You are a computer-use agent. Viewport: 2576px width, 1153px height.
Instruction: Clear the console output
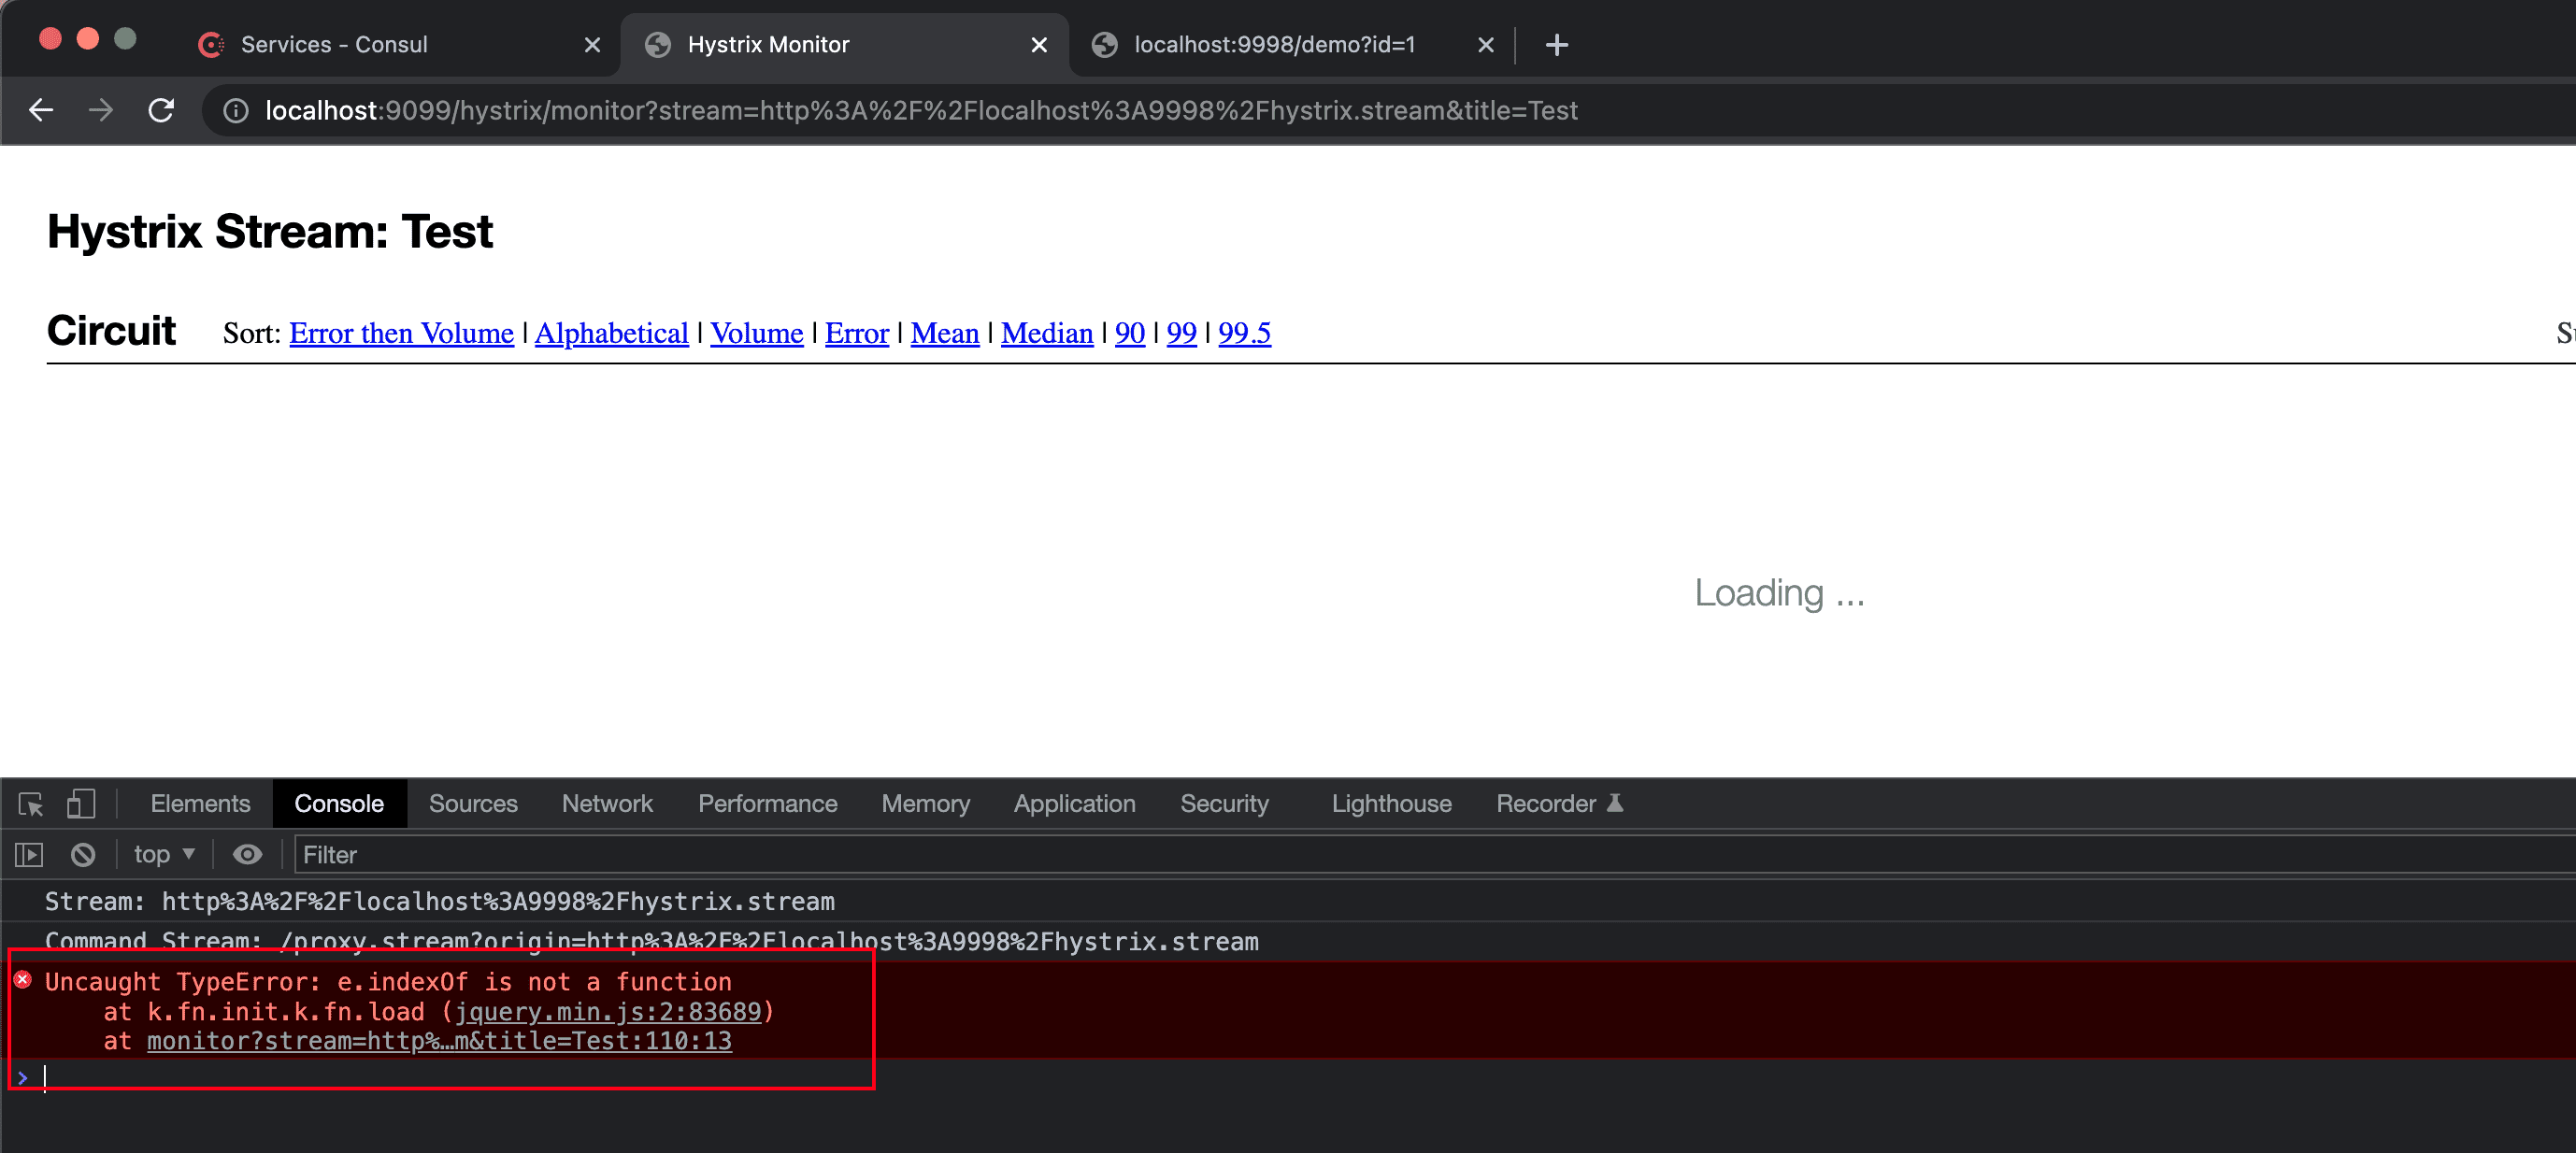pos(83,855)
